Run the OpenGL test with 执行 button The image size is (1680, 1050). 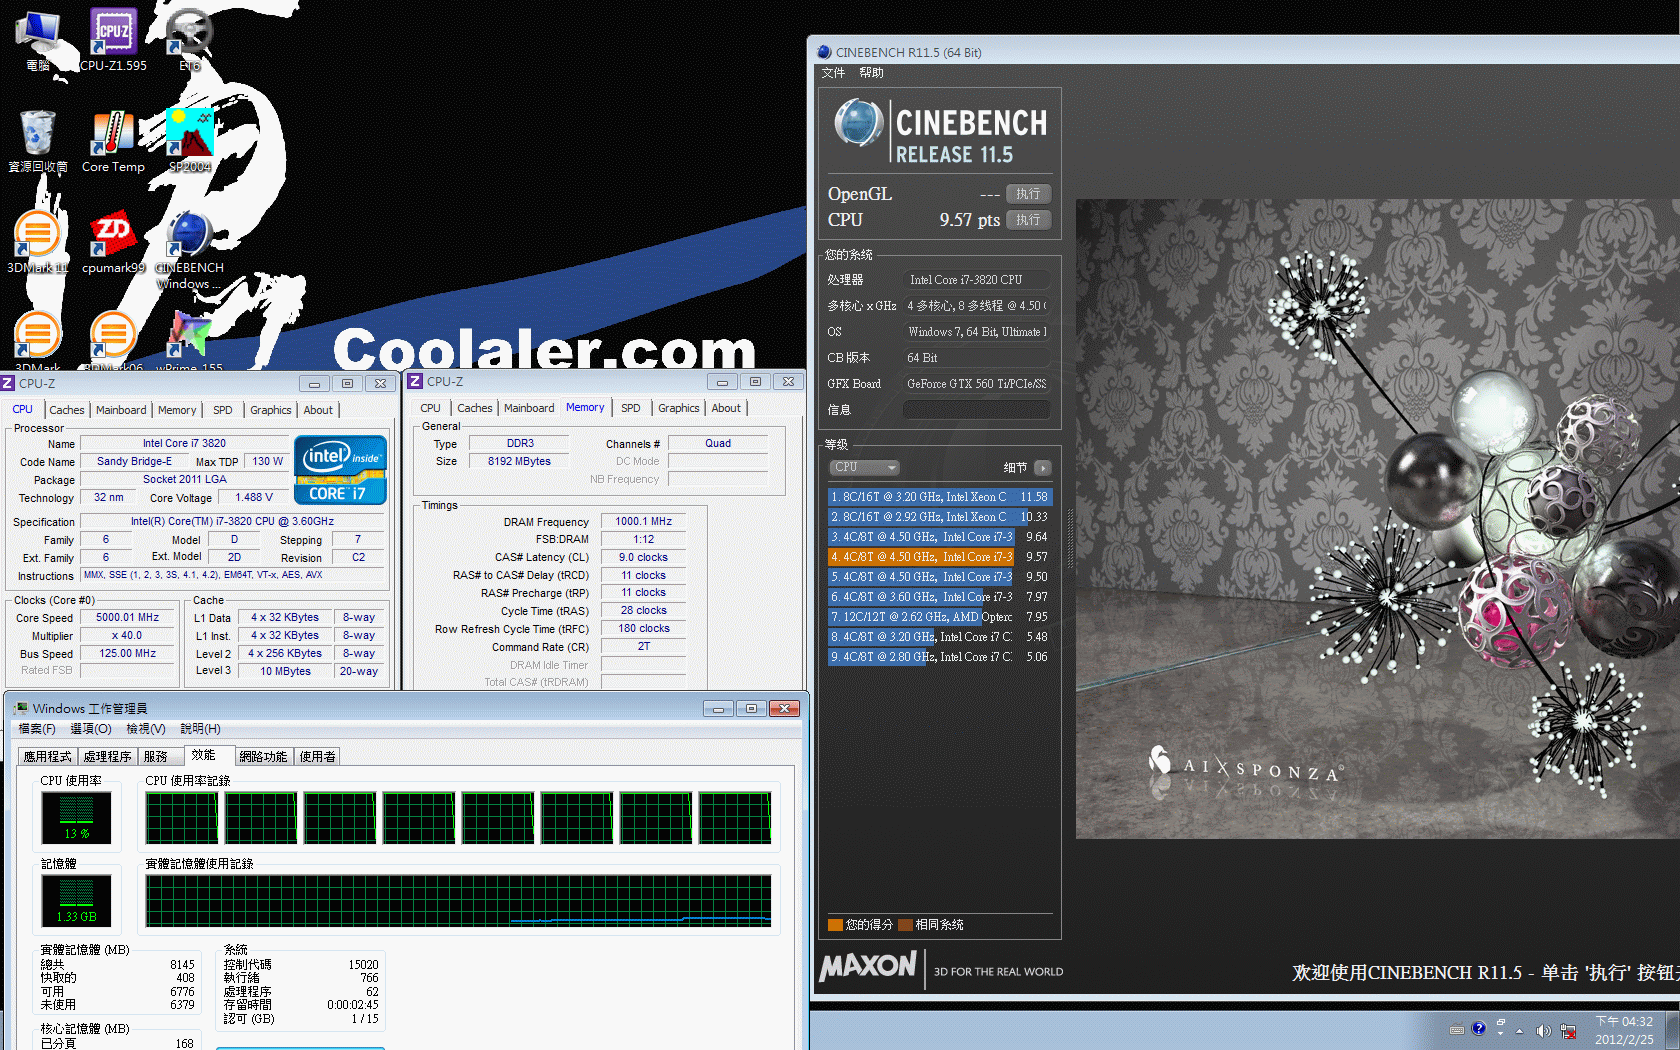tap(1028, 194)
